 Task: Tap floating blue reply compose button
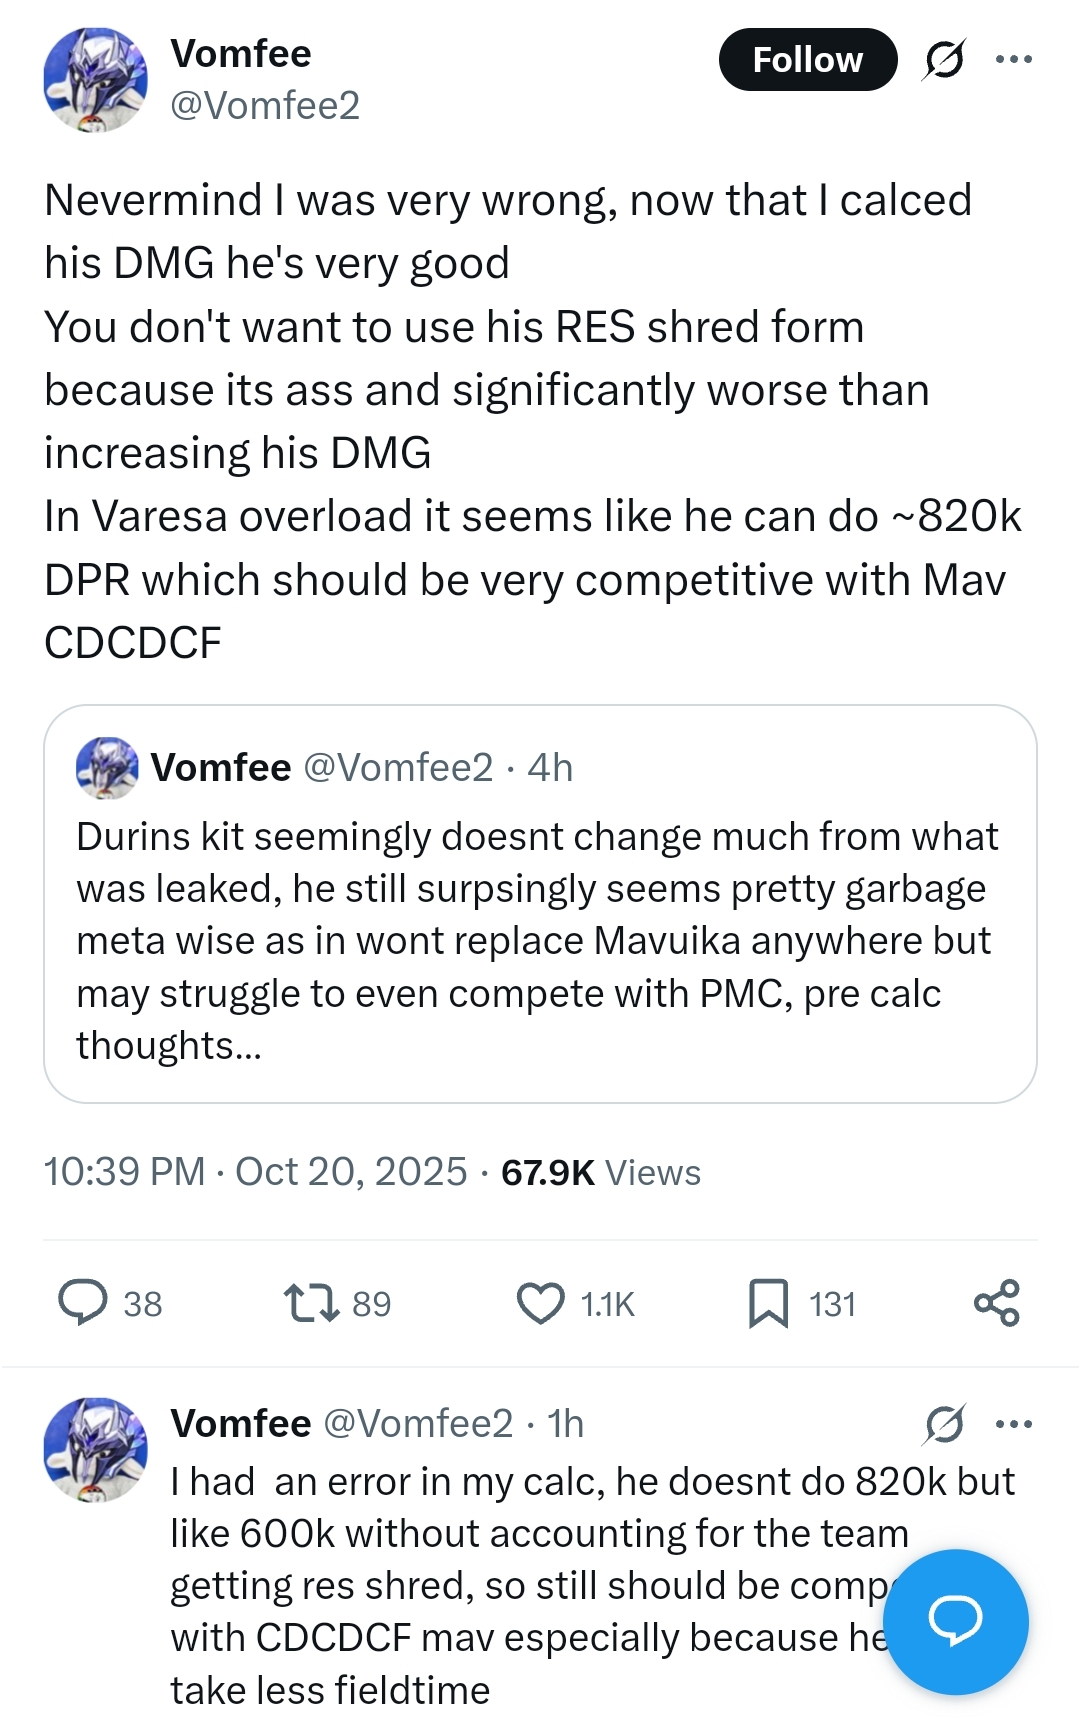pyautogui.click(x=955, y=1621)
